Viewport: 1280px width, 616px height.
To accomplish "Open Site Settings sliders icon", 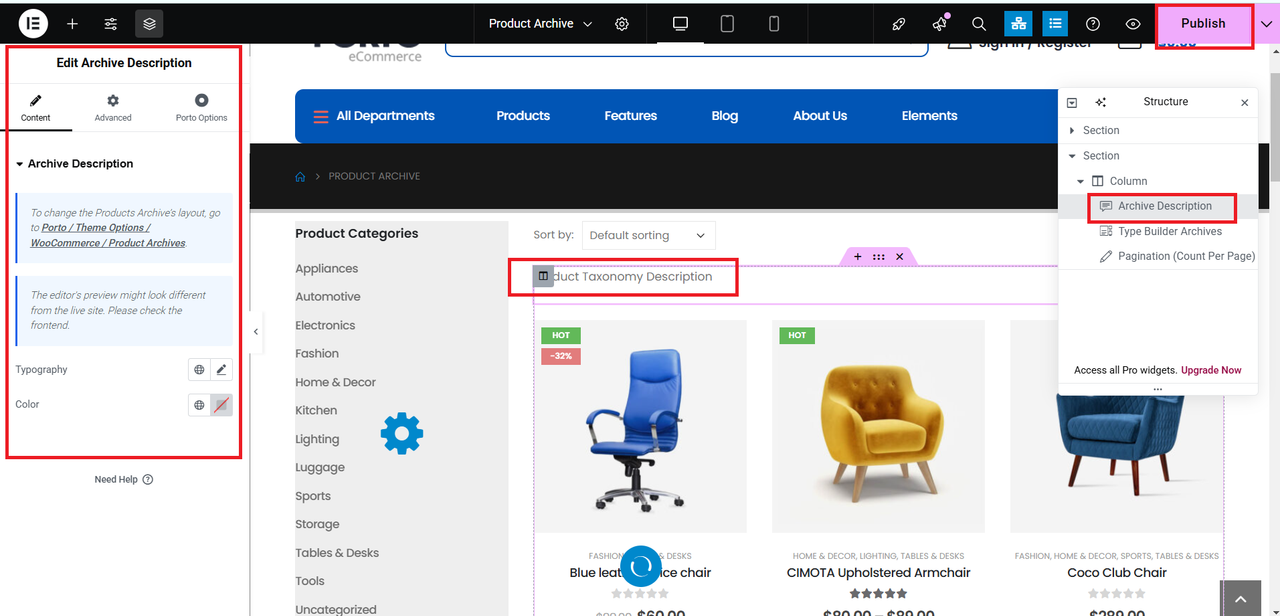I will (111, 23).
